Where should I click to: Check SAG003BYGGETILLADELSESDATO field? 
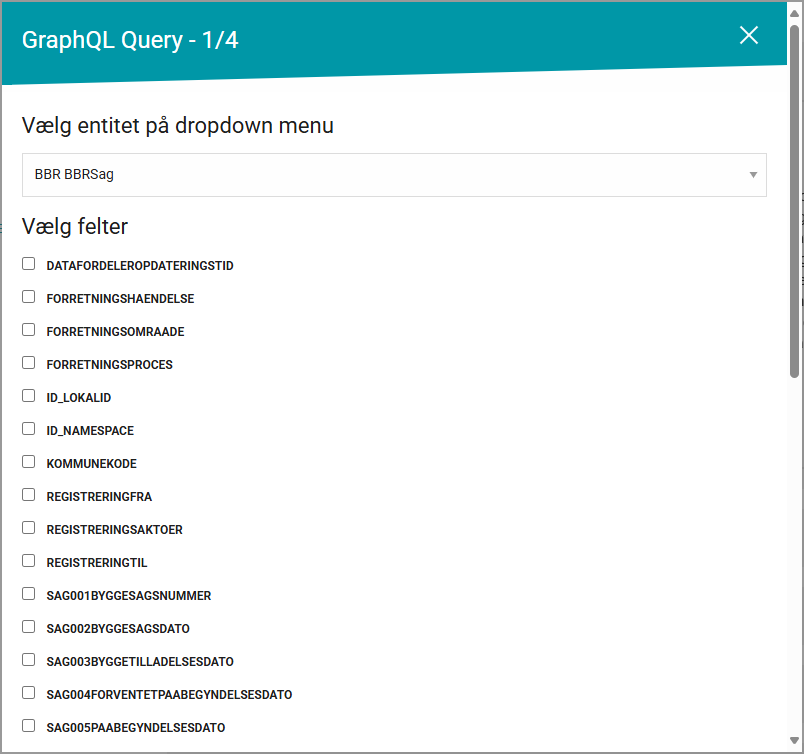pyautogui.click(x=29, y=660)
